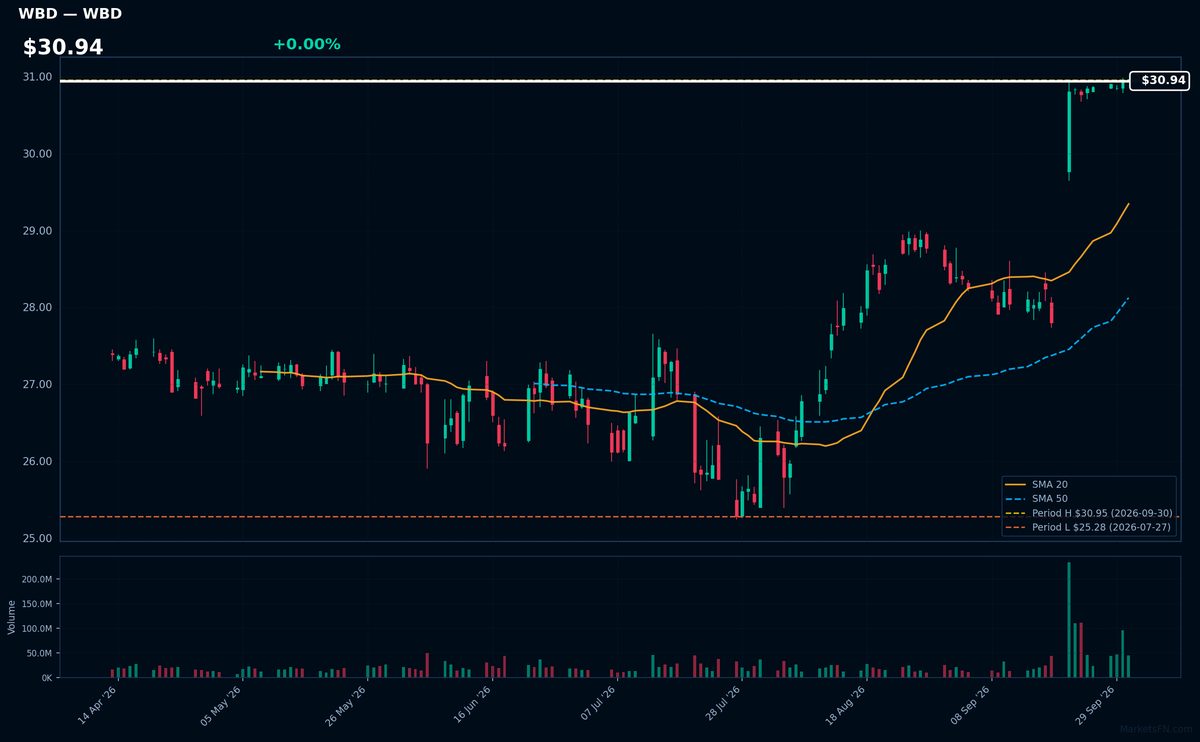The image size is (1200, 742).
Task: Select the Period H $30.95 legend entry
Action: click(x=1089, y=513)
